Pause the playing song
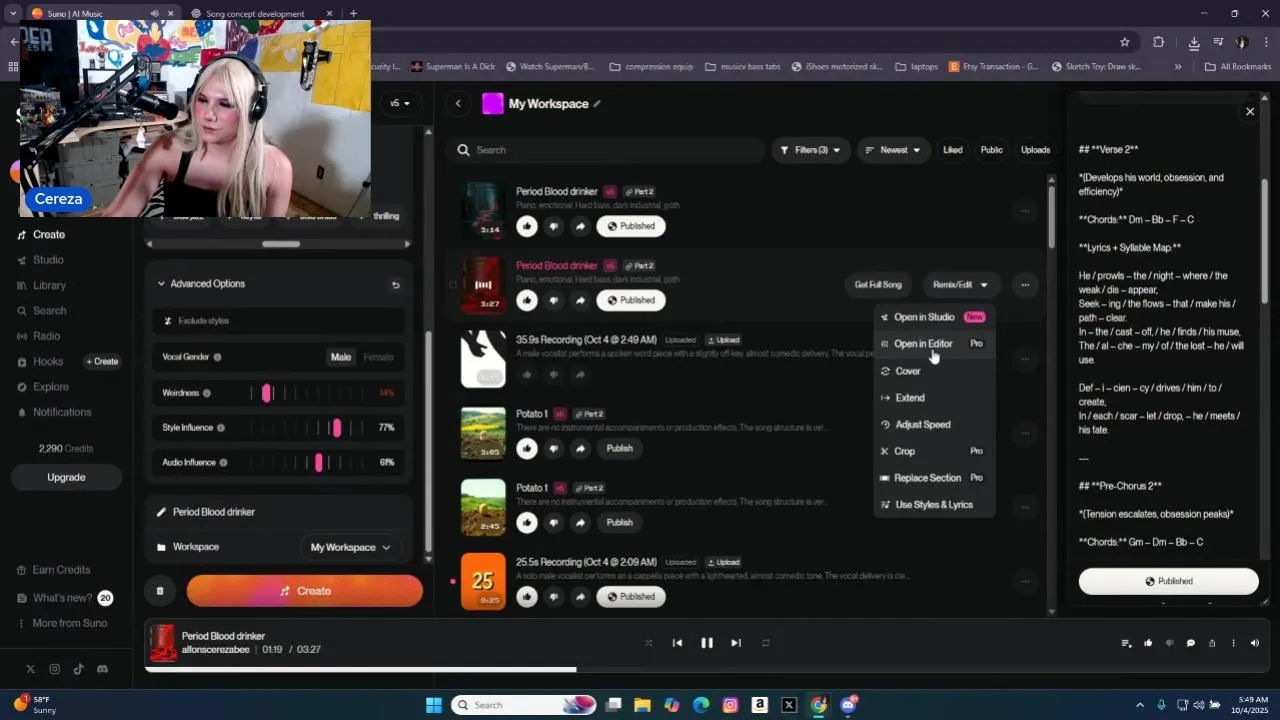The height and width of the screenshot is (720, 1280). 707,643
